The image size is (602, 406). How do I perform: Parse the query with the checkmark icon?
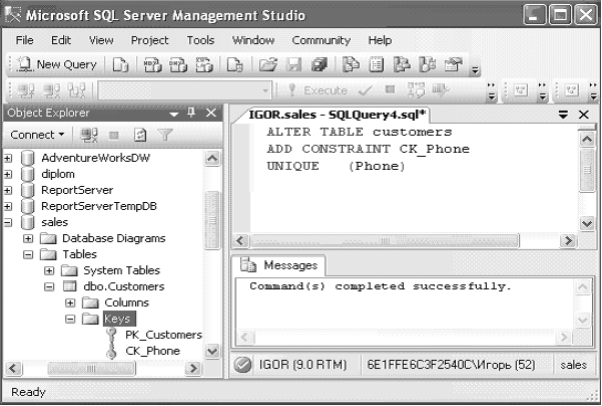(x=365, y=91)
